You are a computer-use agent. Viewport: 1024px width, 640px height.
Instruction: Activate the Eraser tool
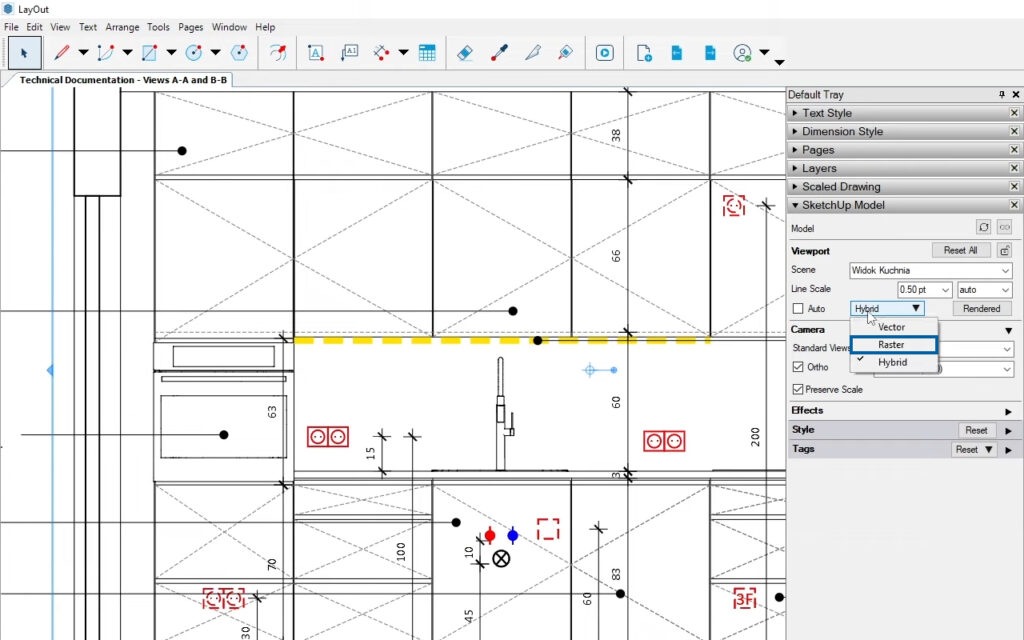click(464, 53)
